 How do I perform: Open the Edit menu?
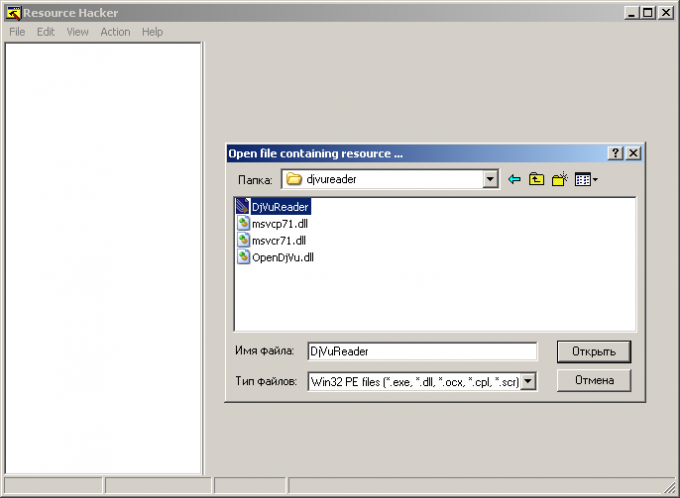tap(46, 32)
